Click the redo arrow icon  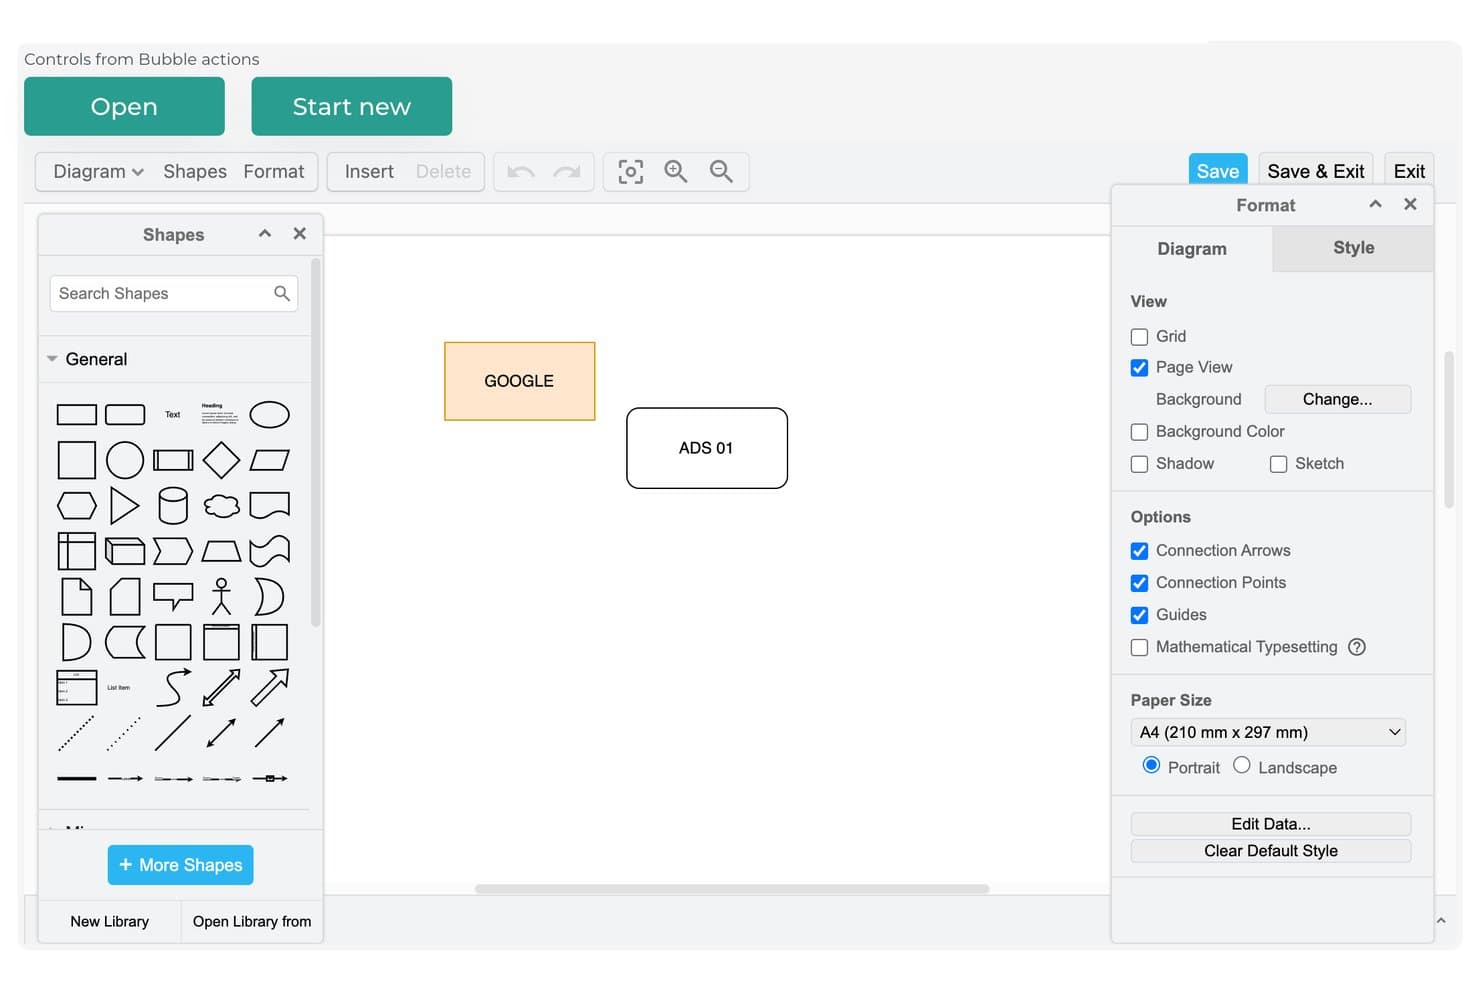(x=567, y=172)
